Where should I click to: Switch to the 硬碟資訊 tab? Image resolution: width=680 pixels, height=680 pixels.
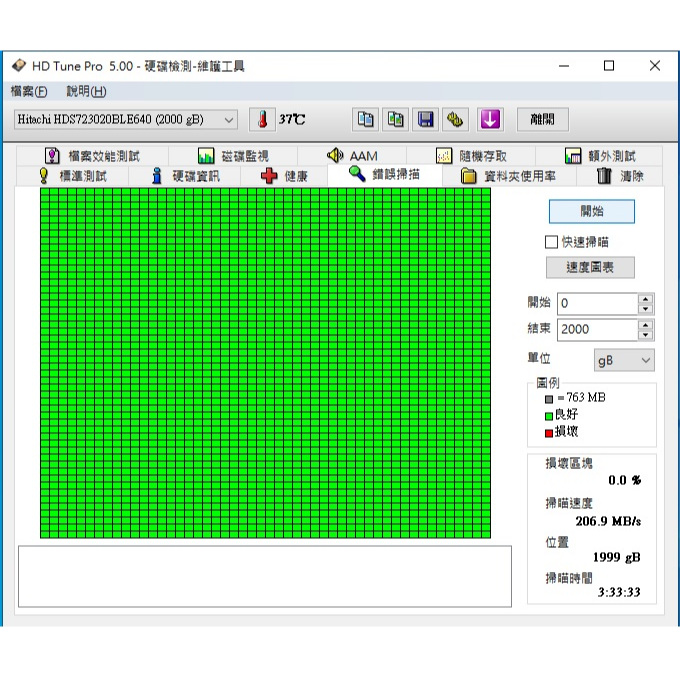coord(185,176)
